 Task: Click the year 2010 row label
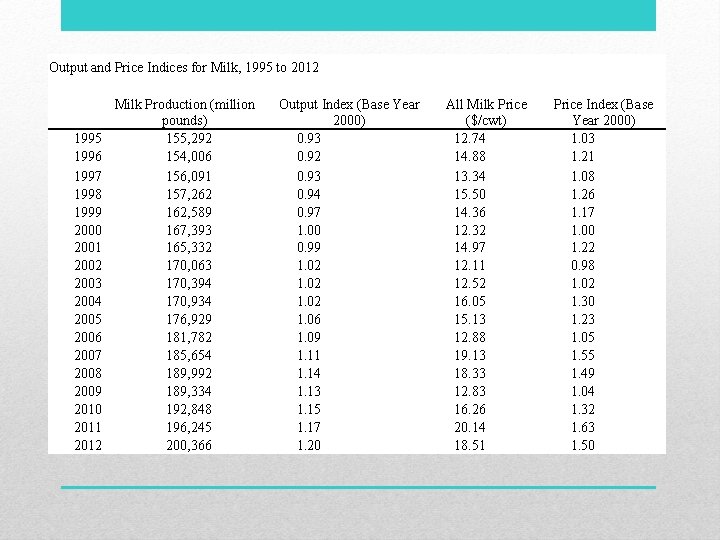(88, 408)
